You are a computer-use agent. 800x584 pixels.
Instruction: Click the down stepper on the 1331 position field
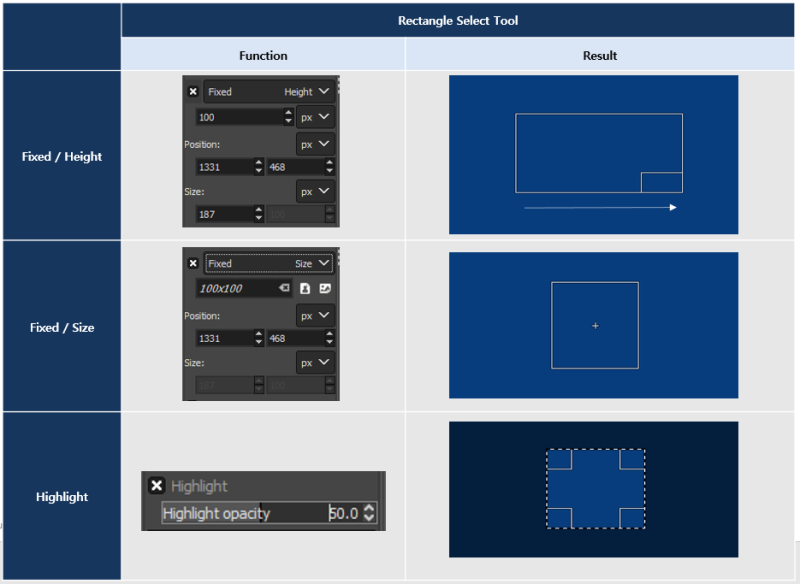point(260,170)
